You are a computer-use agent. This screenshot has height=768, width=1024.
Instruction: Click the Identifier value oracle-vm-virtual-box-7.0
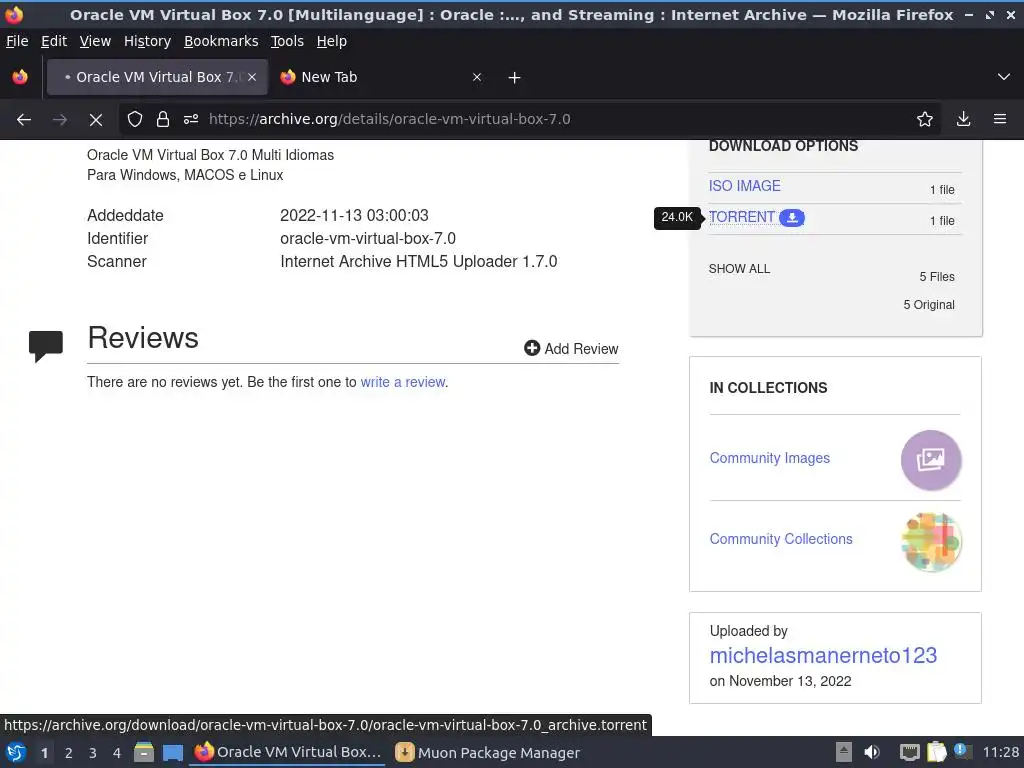click(x=368, y=239)
